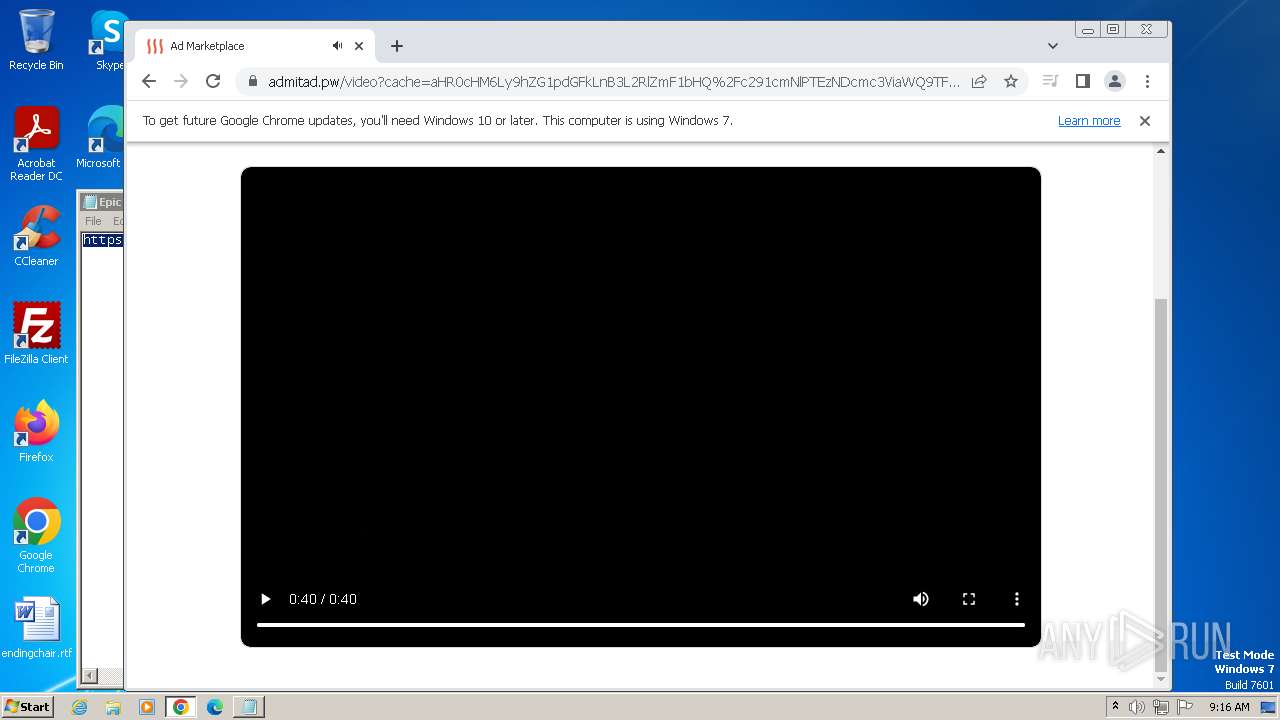Select the Google Chrome desktop icon
Screen dimensions: 1280x720
(x=36, y=536)
